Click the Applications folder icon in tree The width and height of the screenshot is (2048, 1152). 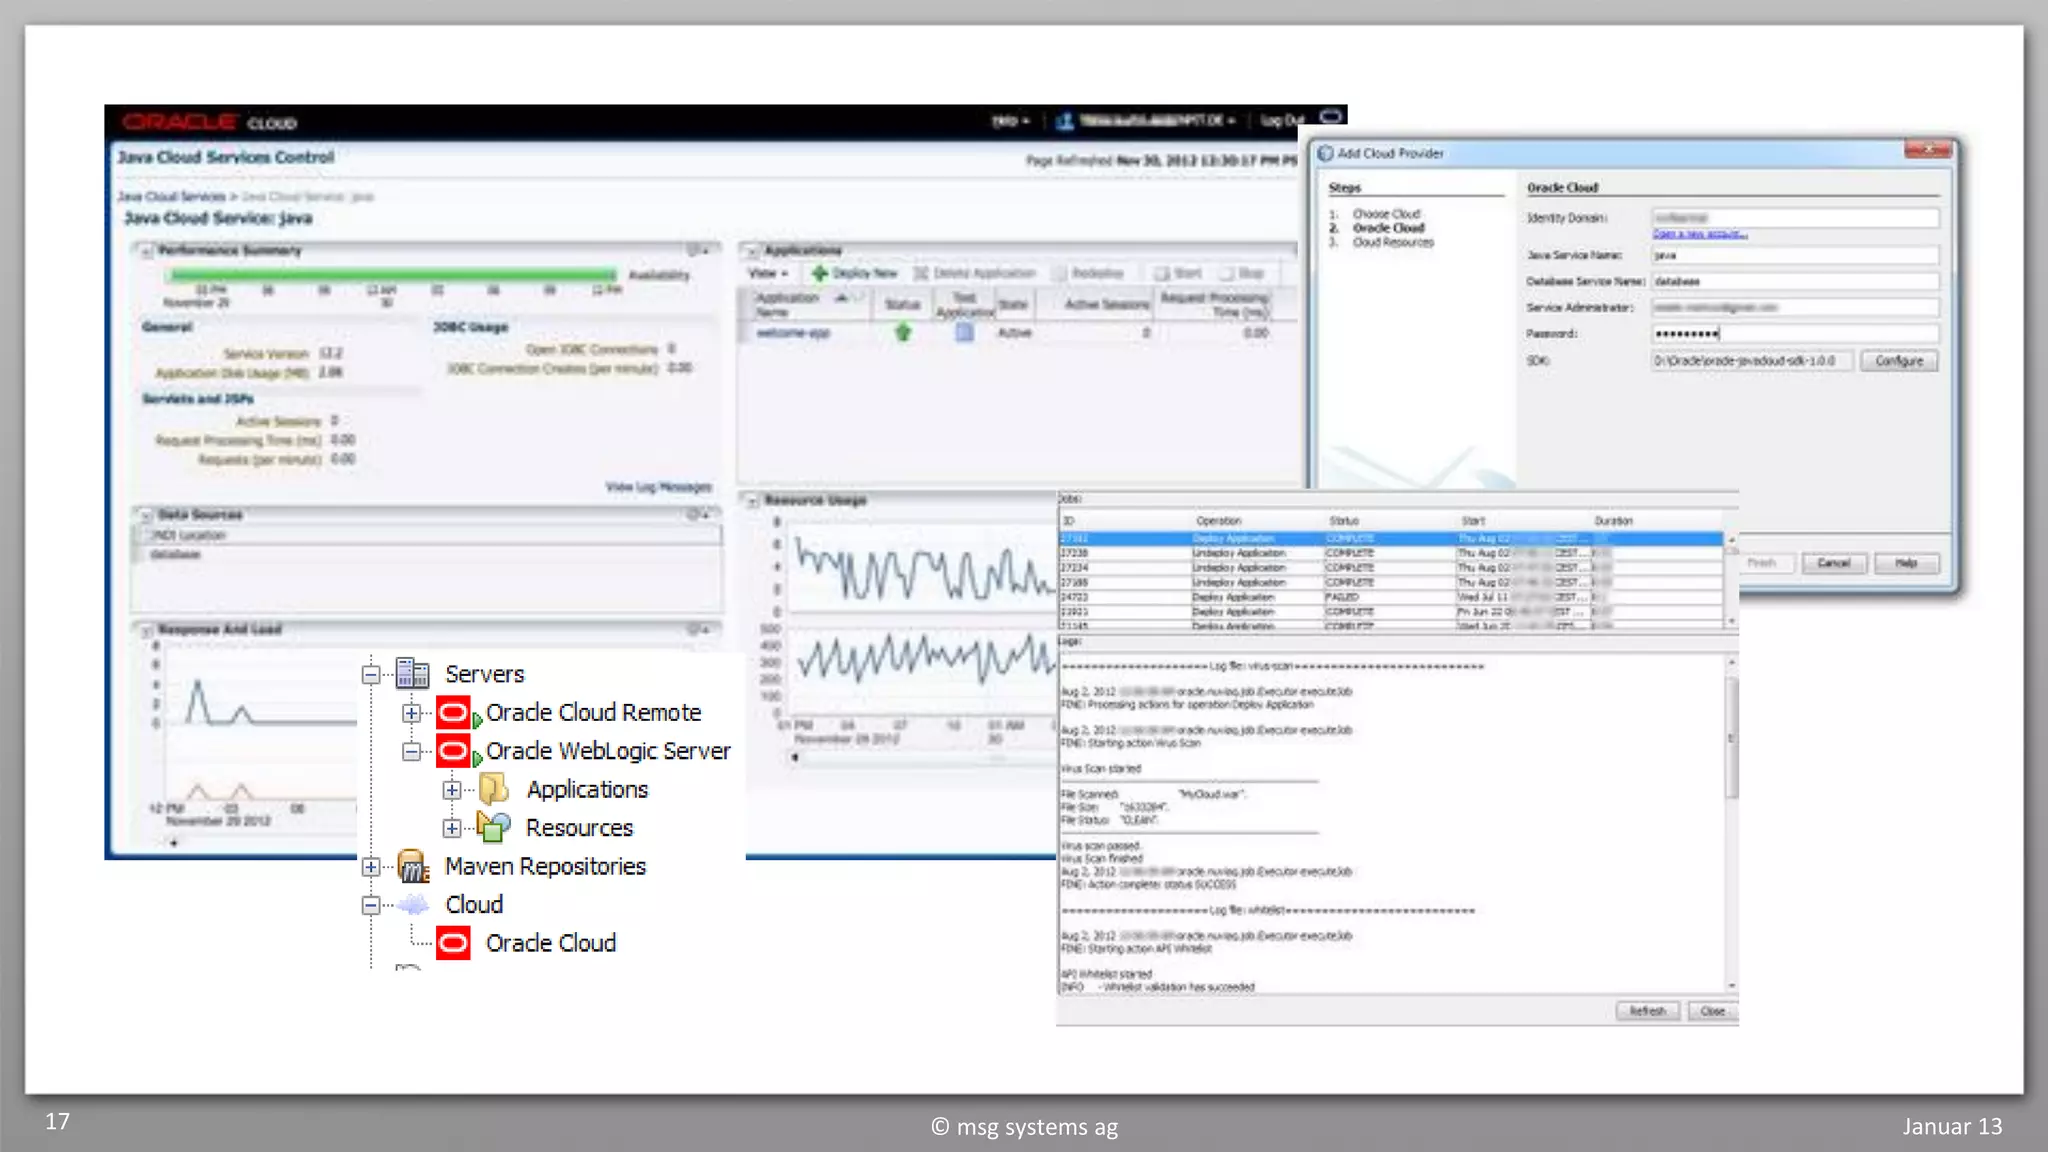[x=493, y=789]
